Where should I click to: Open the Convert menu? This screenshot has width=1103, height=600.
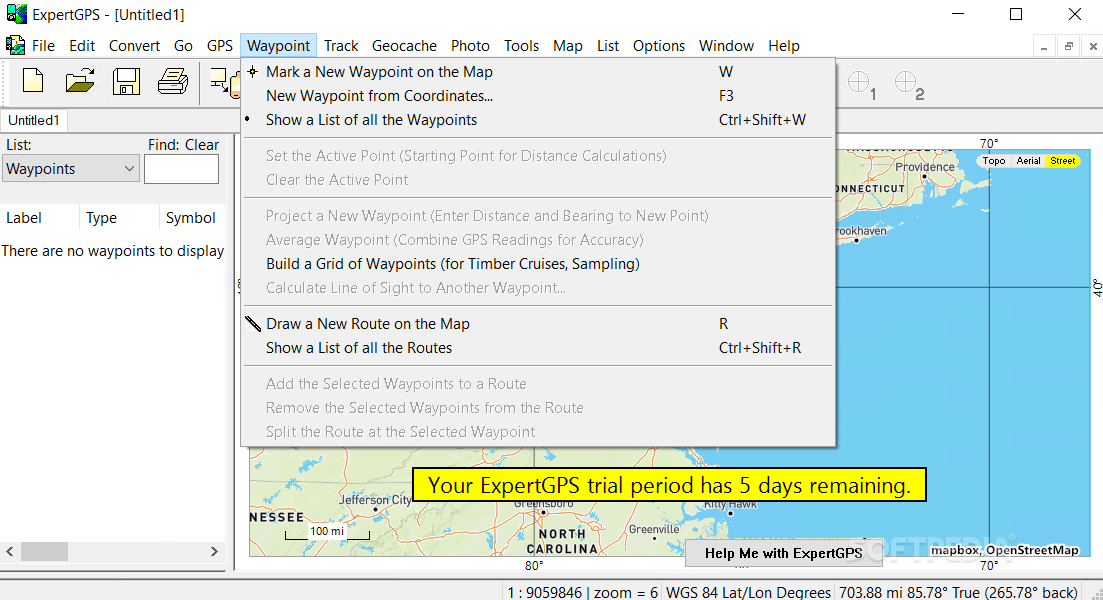(x=134, y=46)
